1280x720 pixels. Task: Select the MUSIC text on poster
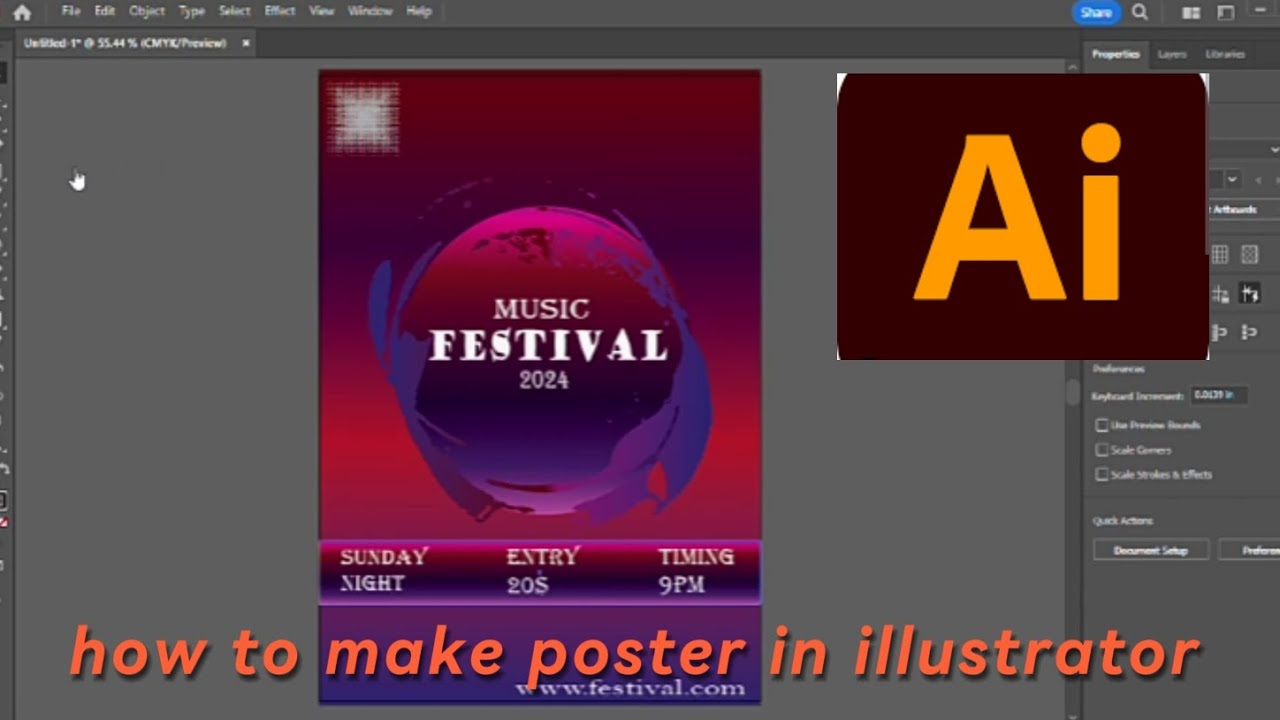pyautogui.click(x=541, y=309)
